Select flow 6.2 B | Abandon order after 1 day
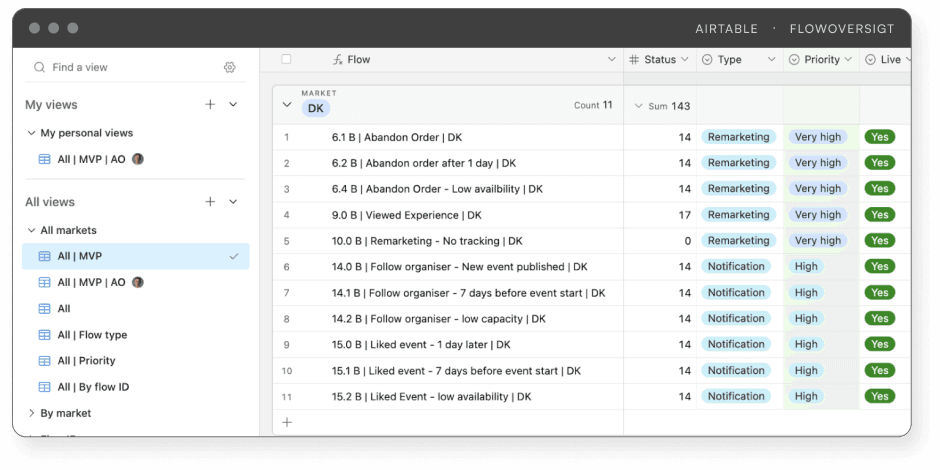Image resolution: width=940 pixels, height=470 pixels. tap(424, 163)
